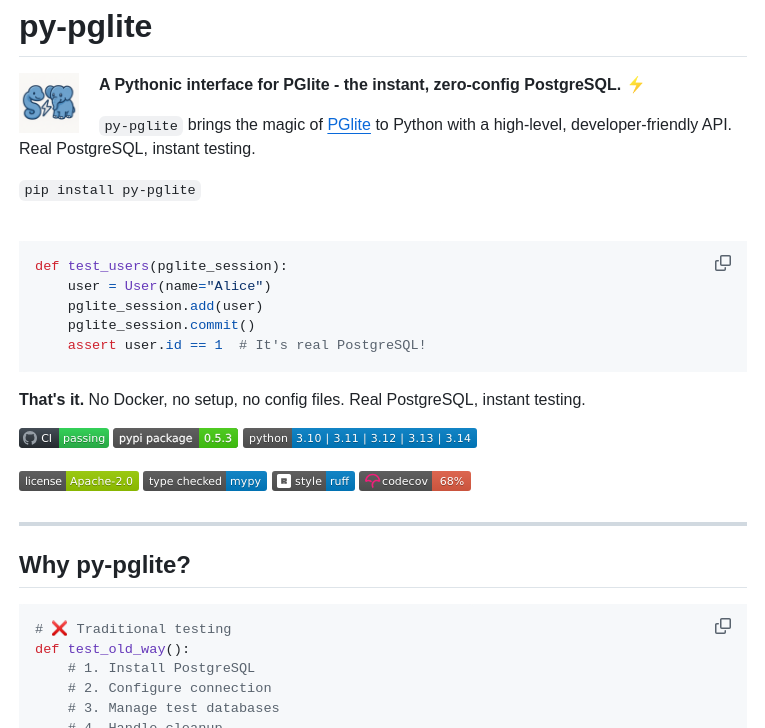Copy the Traditional testing code block
765x728 pixels.
723,626
